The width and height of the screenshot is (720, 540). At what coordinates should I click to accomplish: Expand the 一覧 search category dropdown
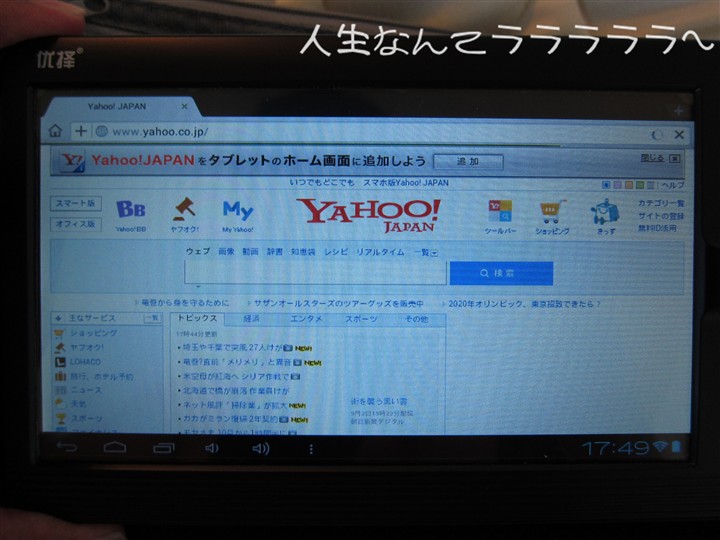coord(425,253)
